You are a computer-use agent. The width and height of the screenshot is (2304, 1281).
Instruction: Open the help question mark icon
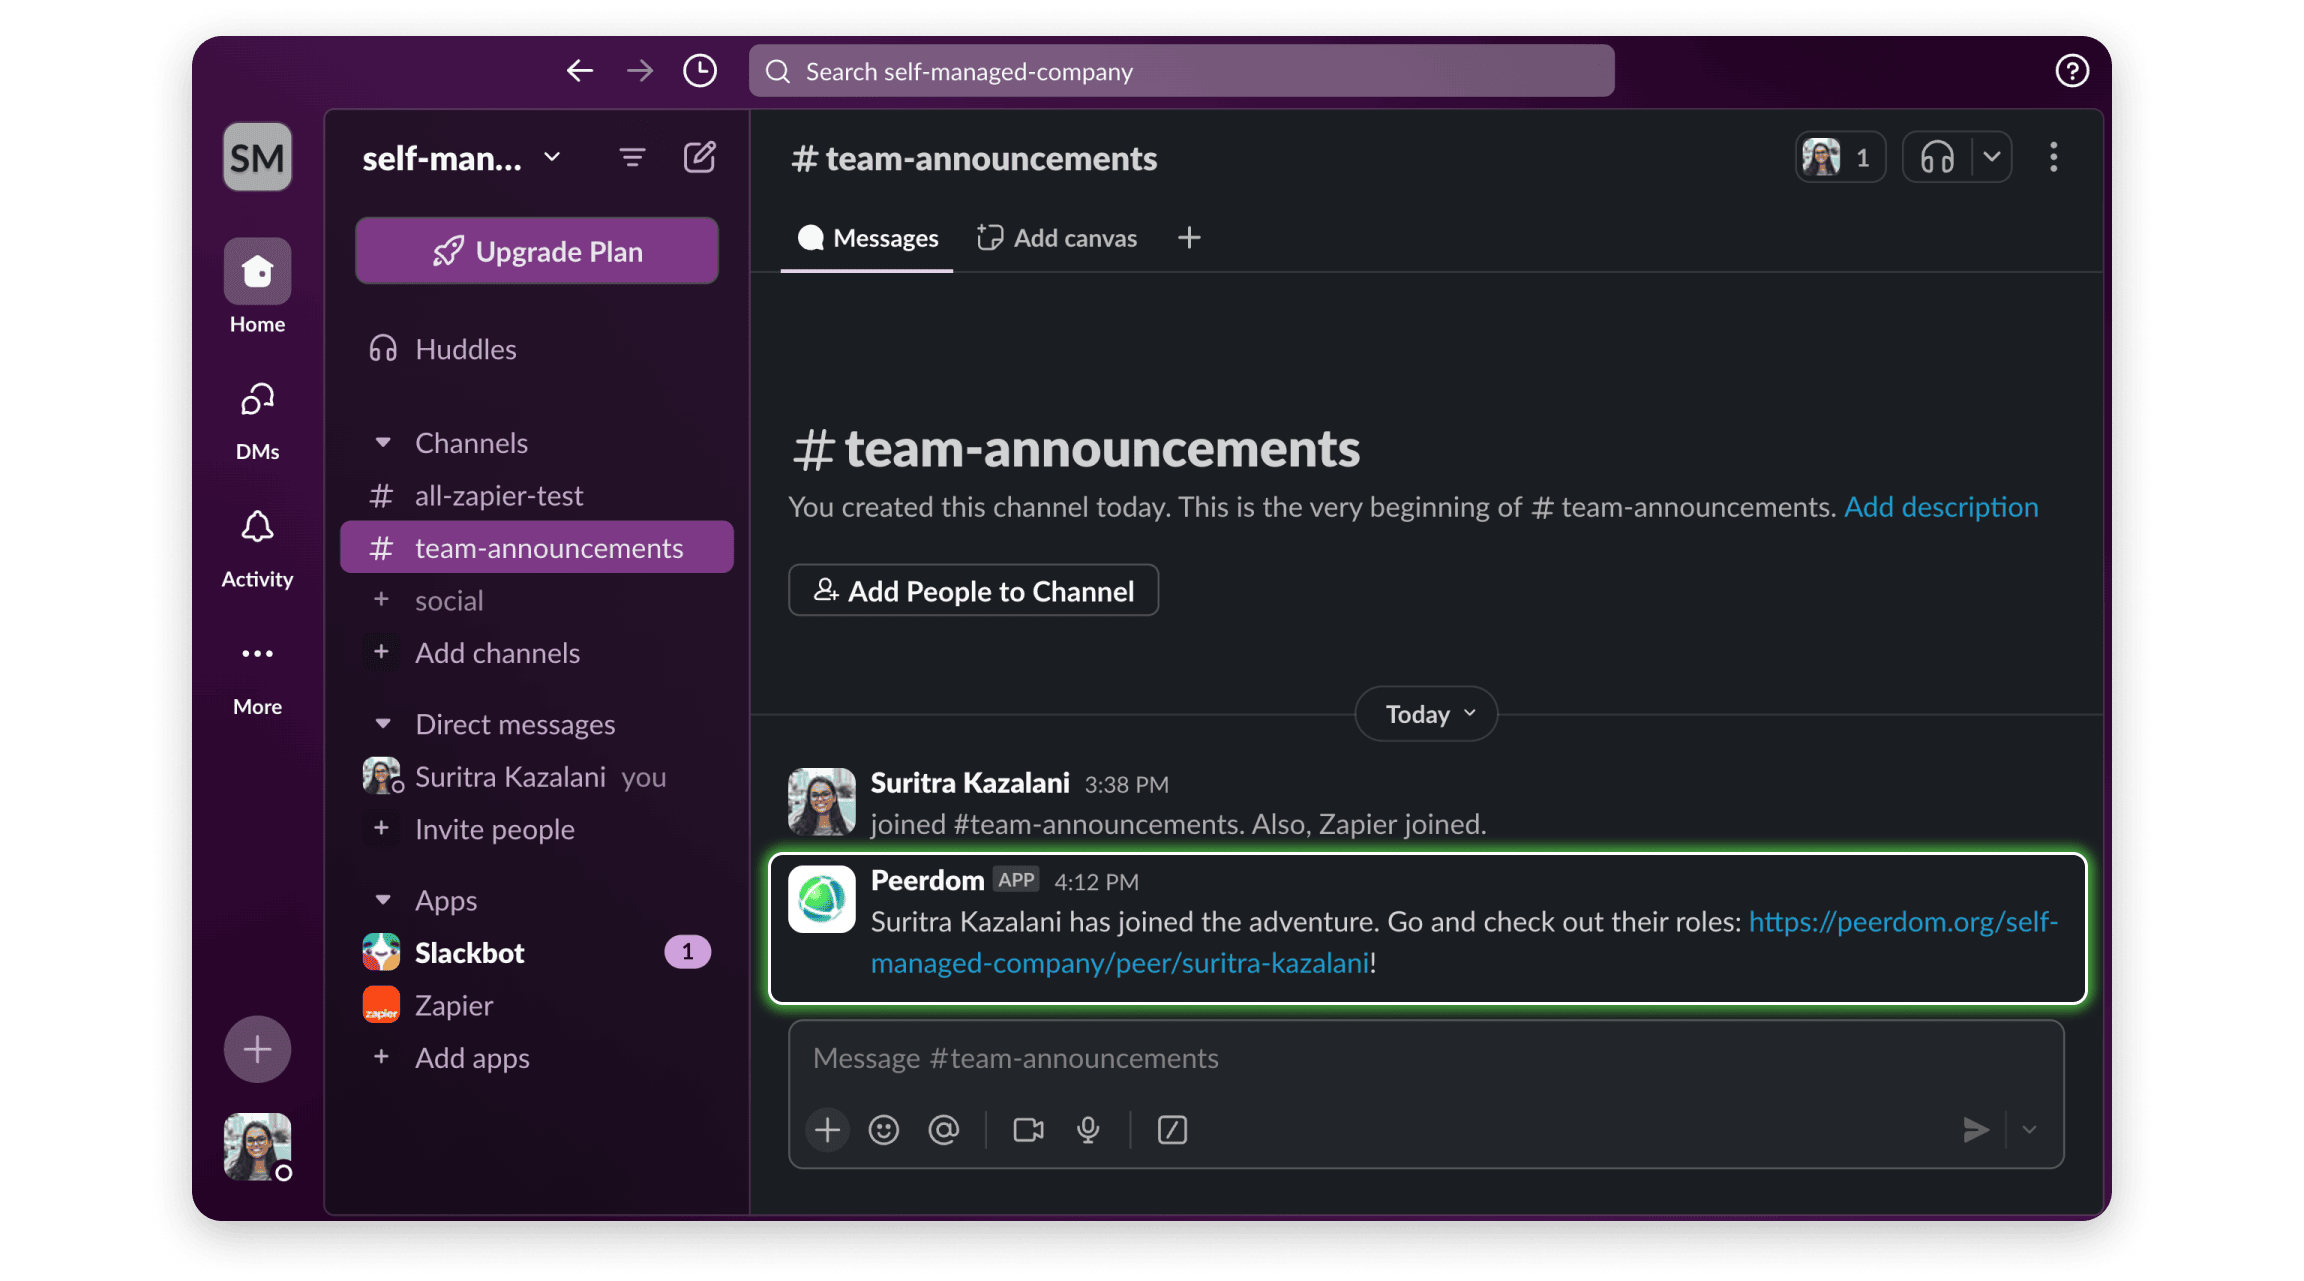click(2071, 71)
